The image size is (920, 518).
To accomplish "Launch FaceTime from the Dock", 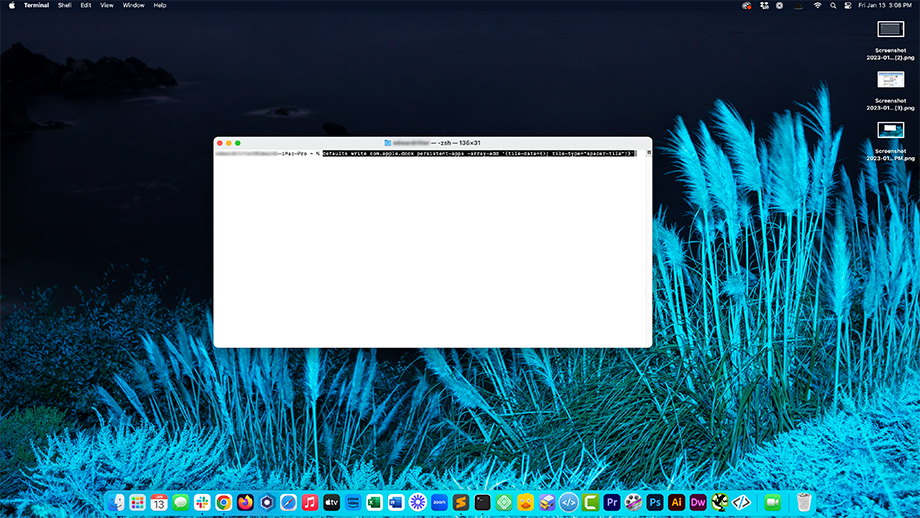I will coord(773,502).
